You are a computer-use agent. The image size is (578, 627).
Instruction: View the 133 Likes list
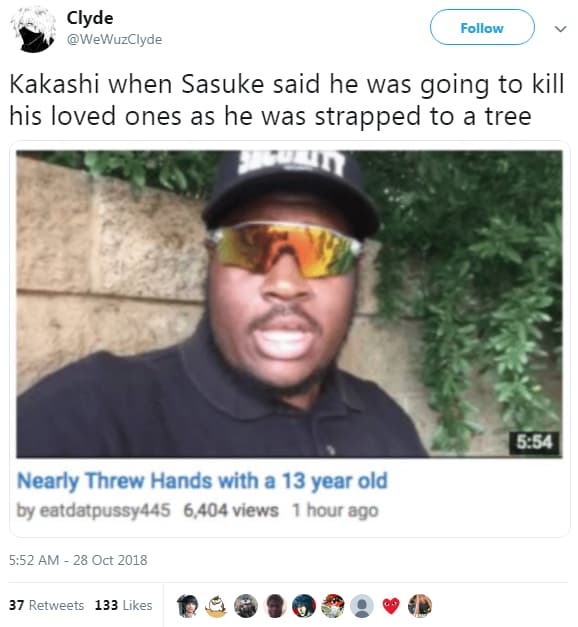click(124, 605)
